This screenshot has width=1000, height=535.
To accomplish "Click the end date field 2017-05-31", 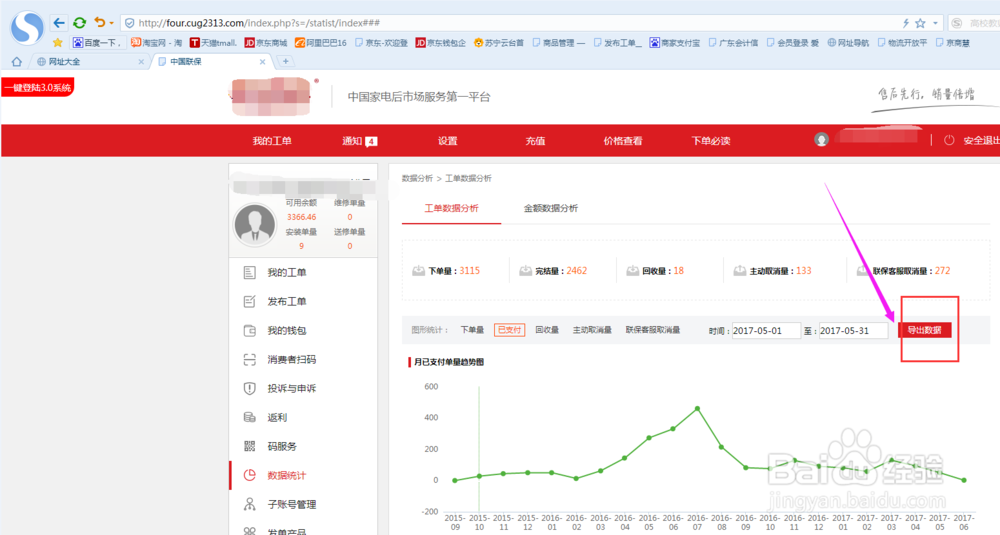I will tap(853, 330).
